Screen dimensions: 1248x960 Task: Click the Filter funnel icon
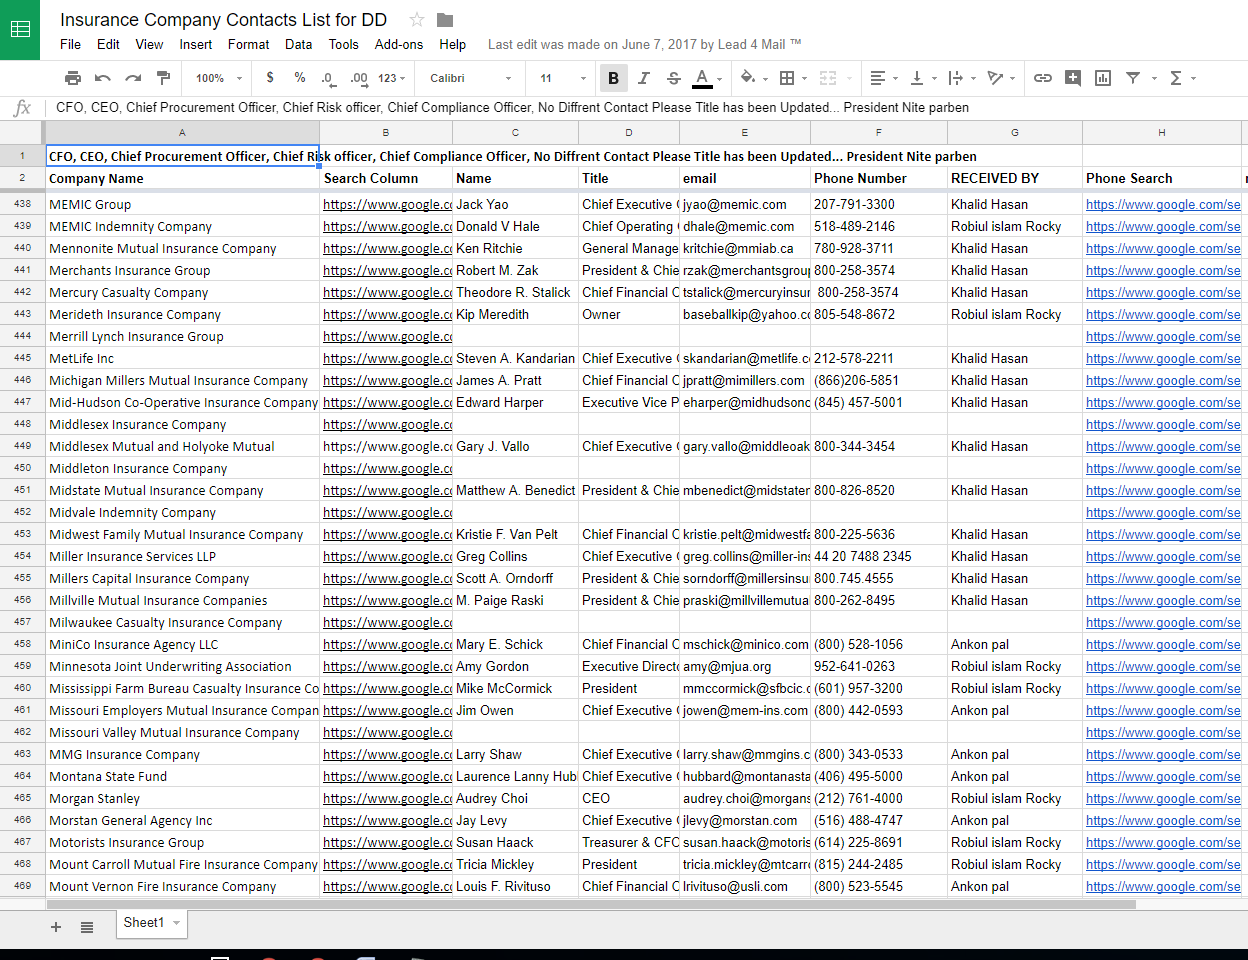(x=1133, y=78)
